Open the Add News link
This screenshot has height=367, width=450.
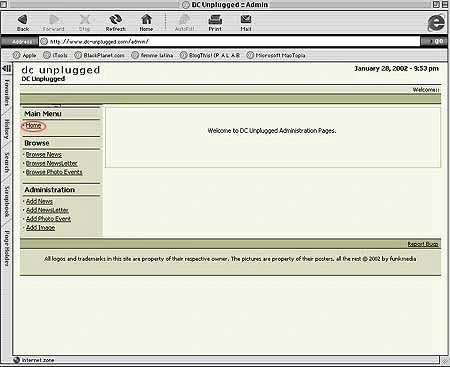pos(39,201)
